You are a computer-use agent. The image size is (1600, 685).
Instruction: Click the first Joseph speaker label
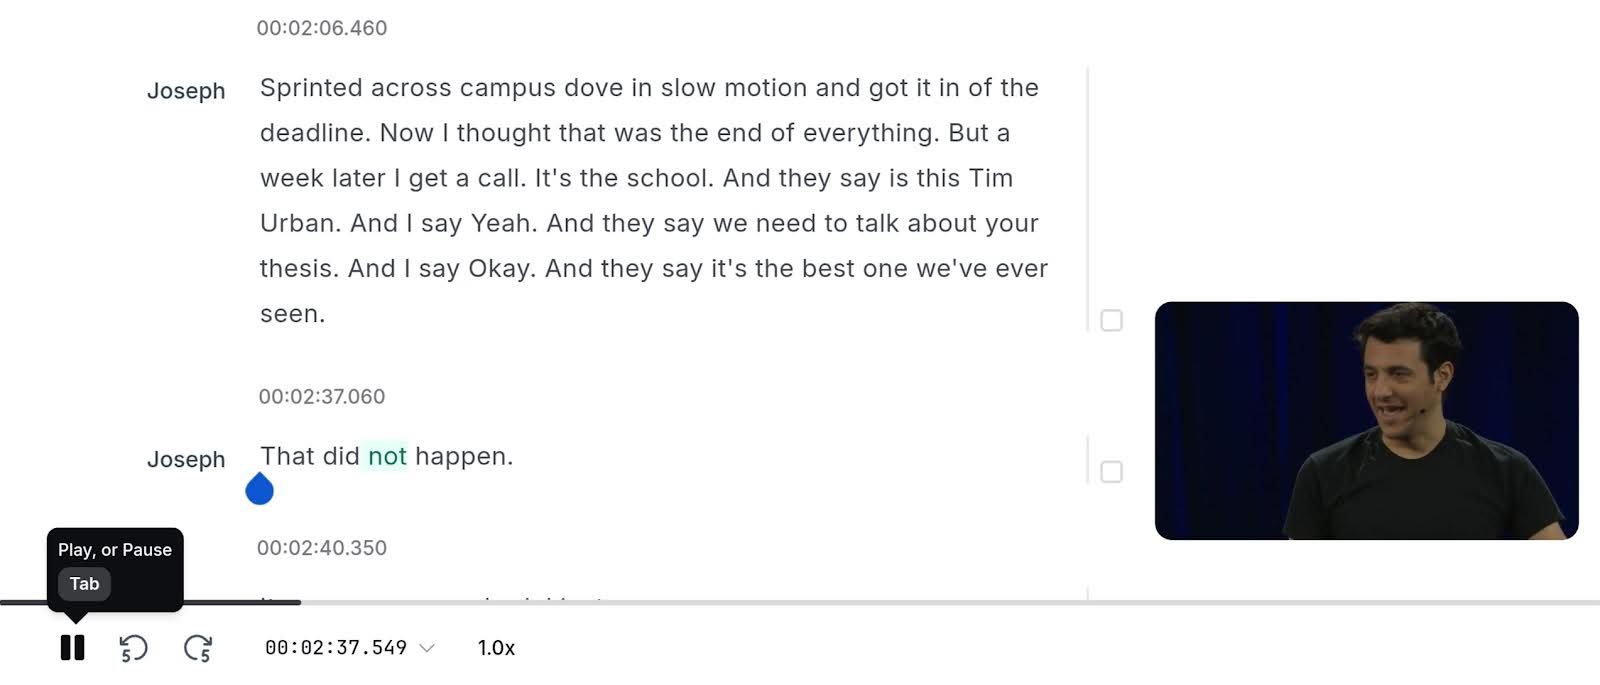[x=186, y=91]
